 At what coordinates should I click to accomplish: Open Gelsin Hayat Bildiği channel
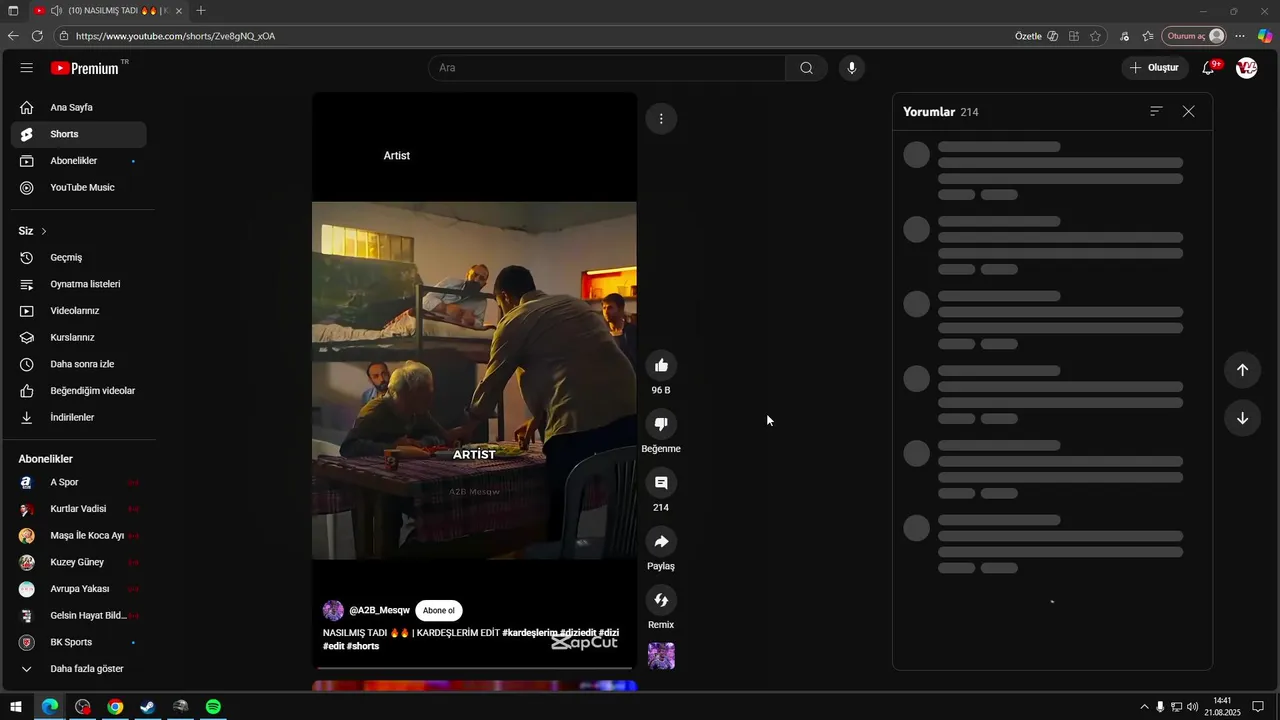79,616
